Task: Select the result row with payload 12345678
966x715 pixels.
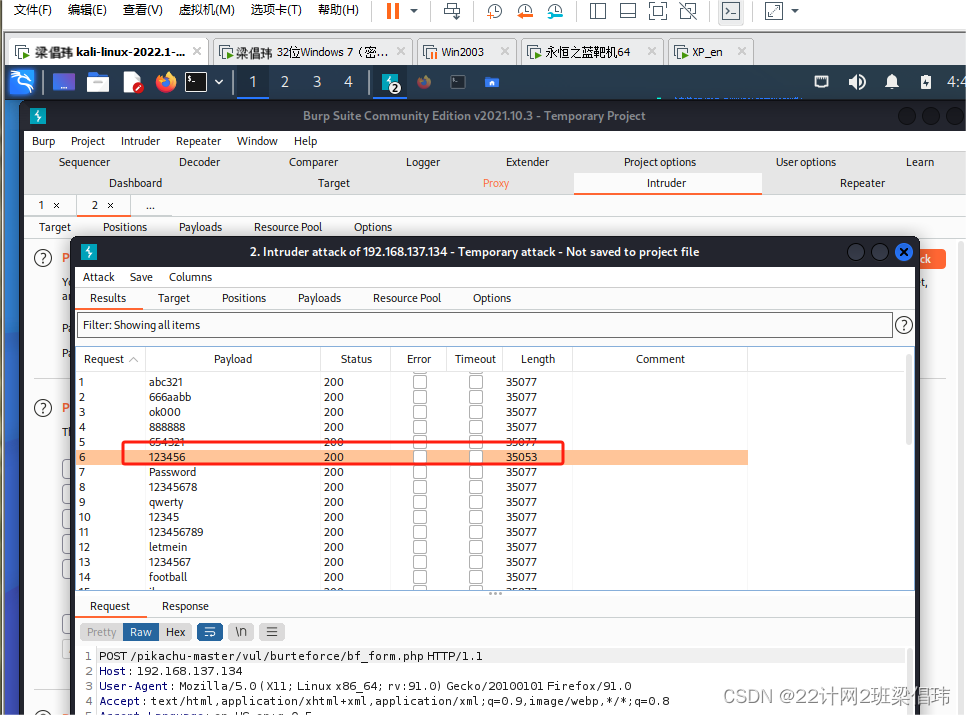Action: pyautogui.click(x=412, y=487)
